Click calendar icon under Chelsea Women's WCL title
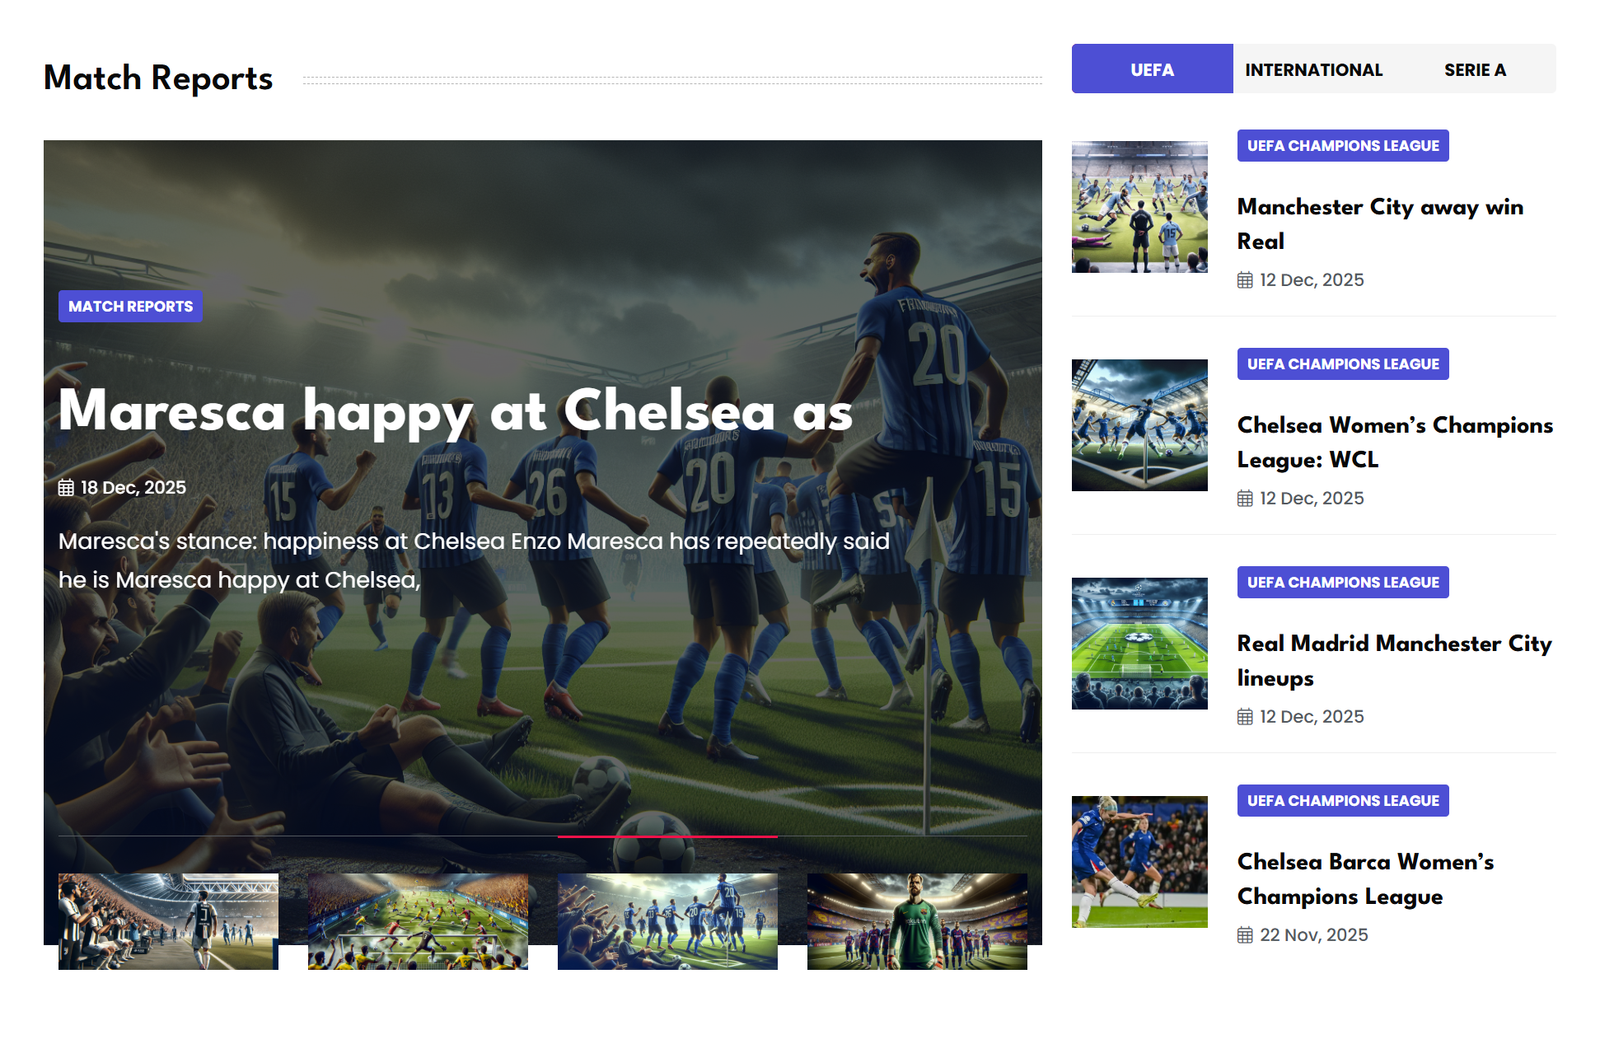1600x1059 pixels. click(1245, 498)
